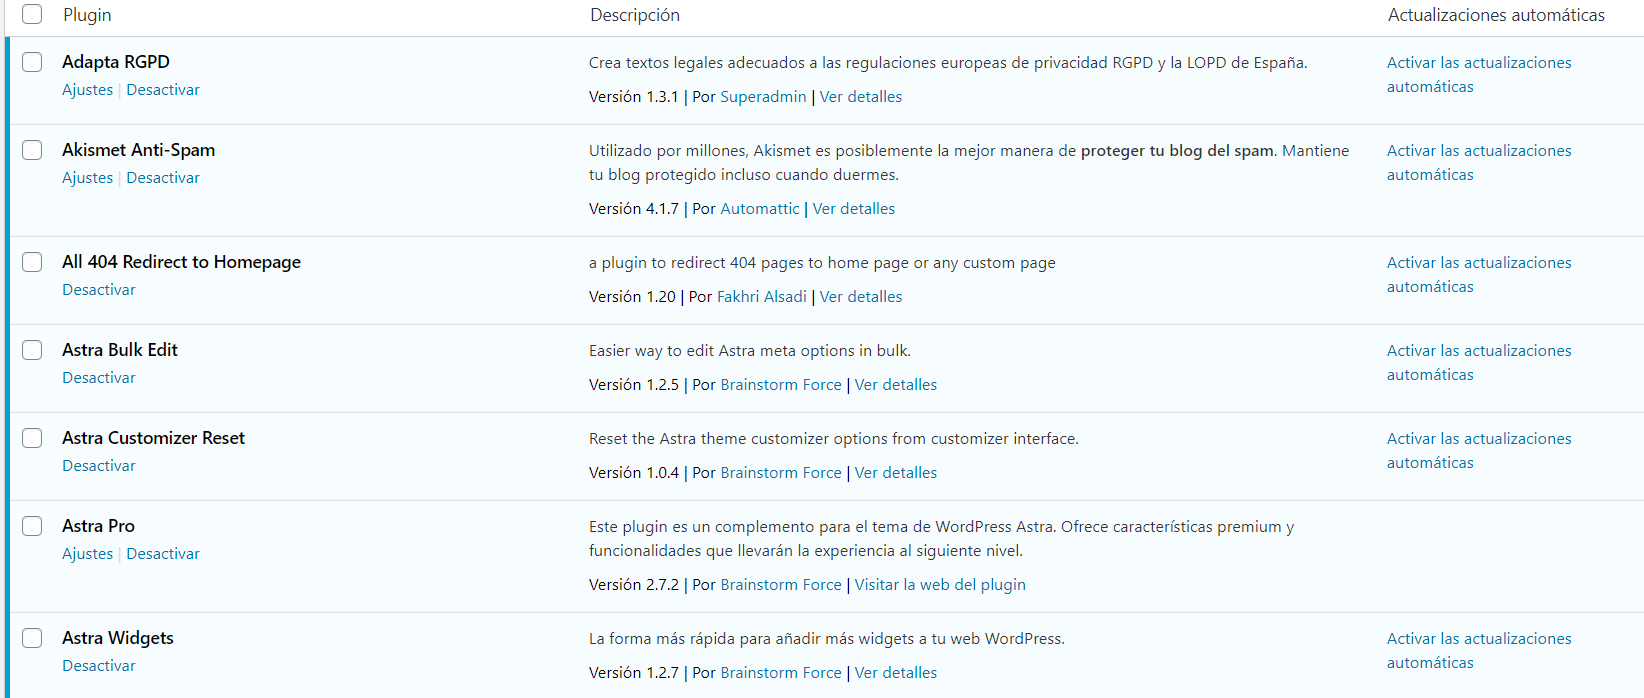Enable automatic updates for Akismet Anti-Spam

point(1479,163)
